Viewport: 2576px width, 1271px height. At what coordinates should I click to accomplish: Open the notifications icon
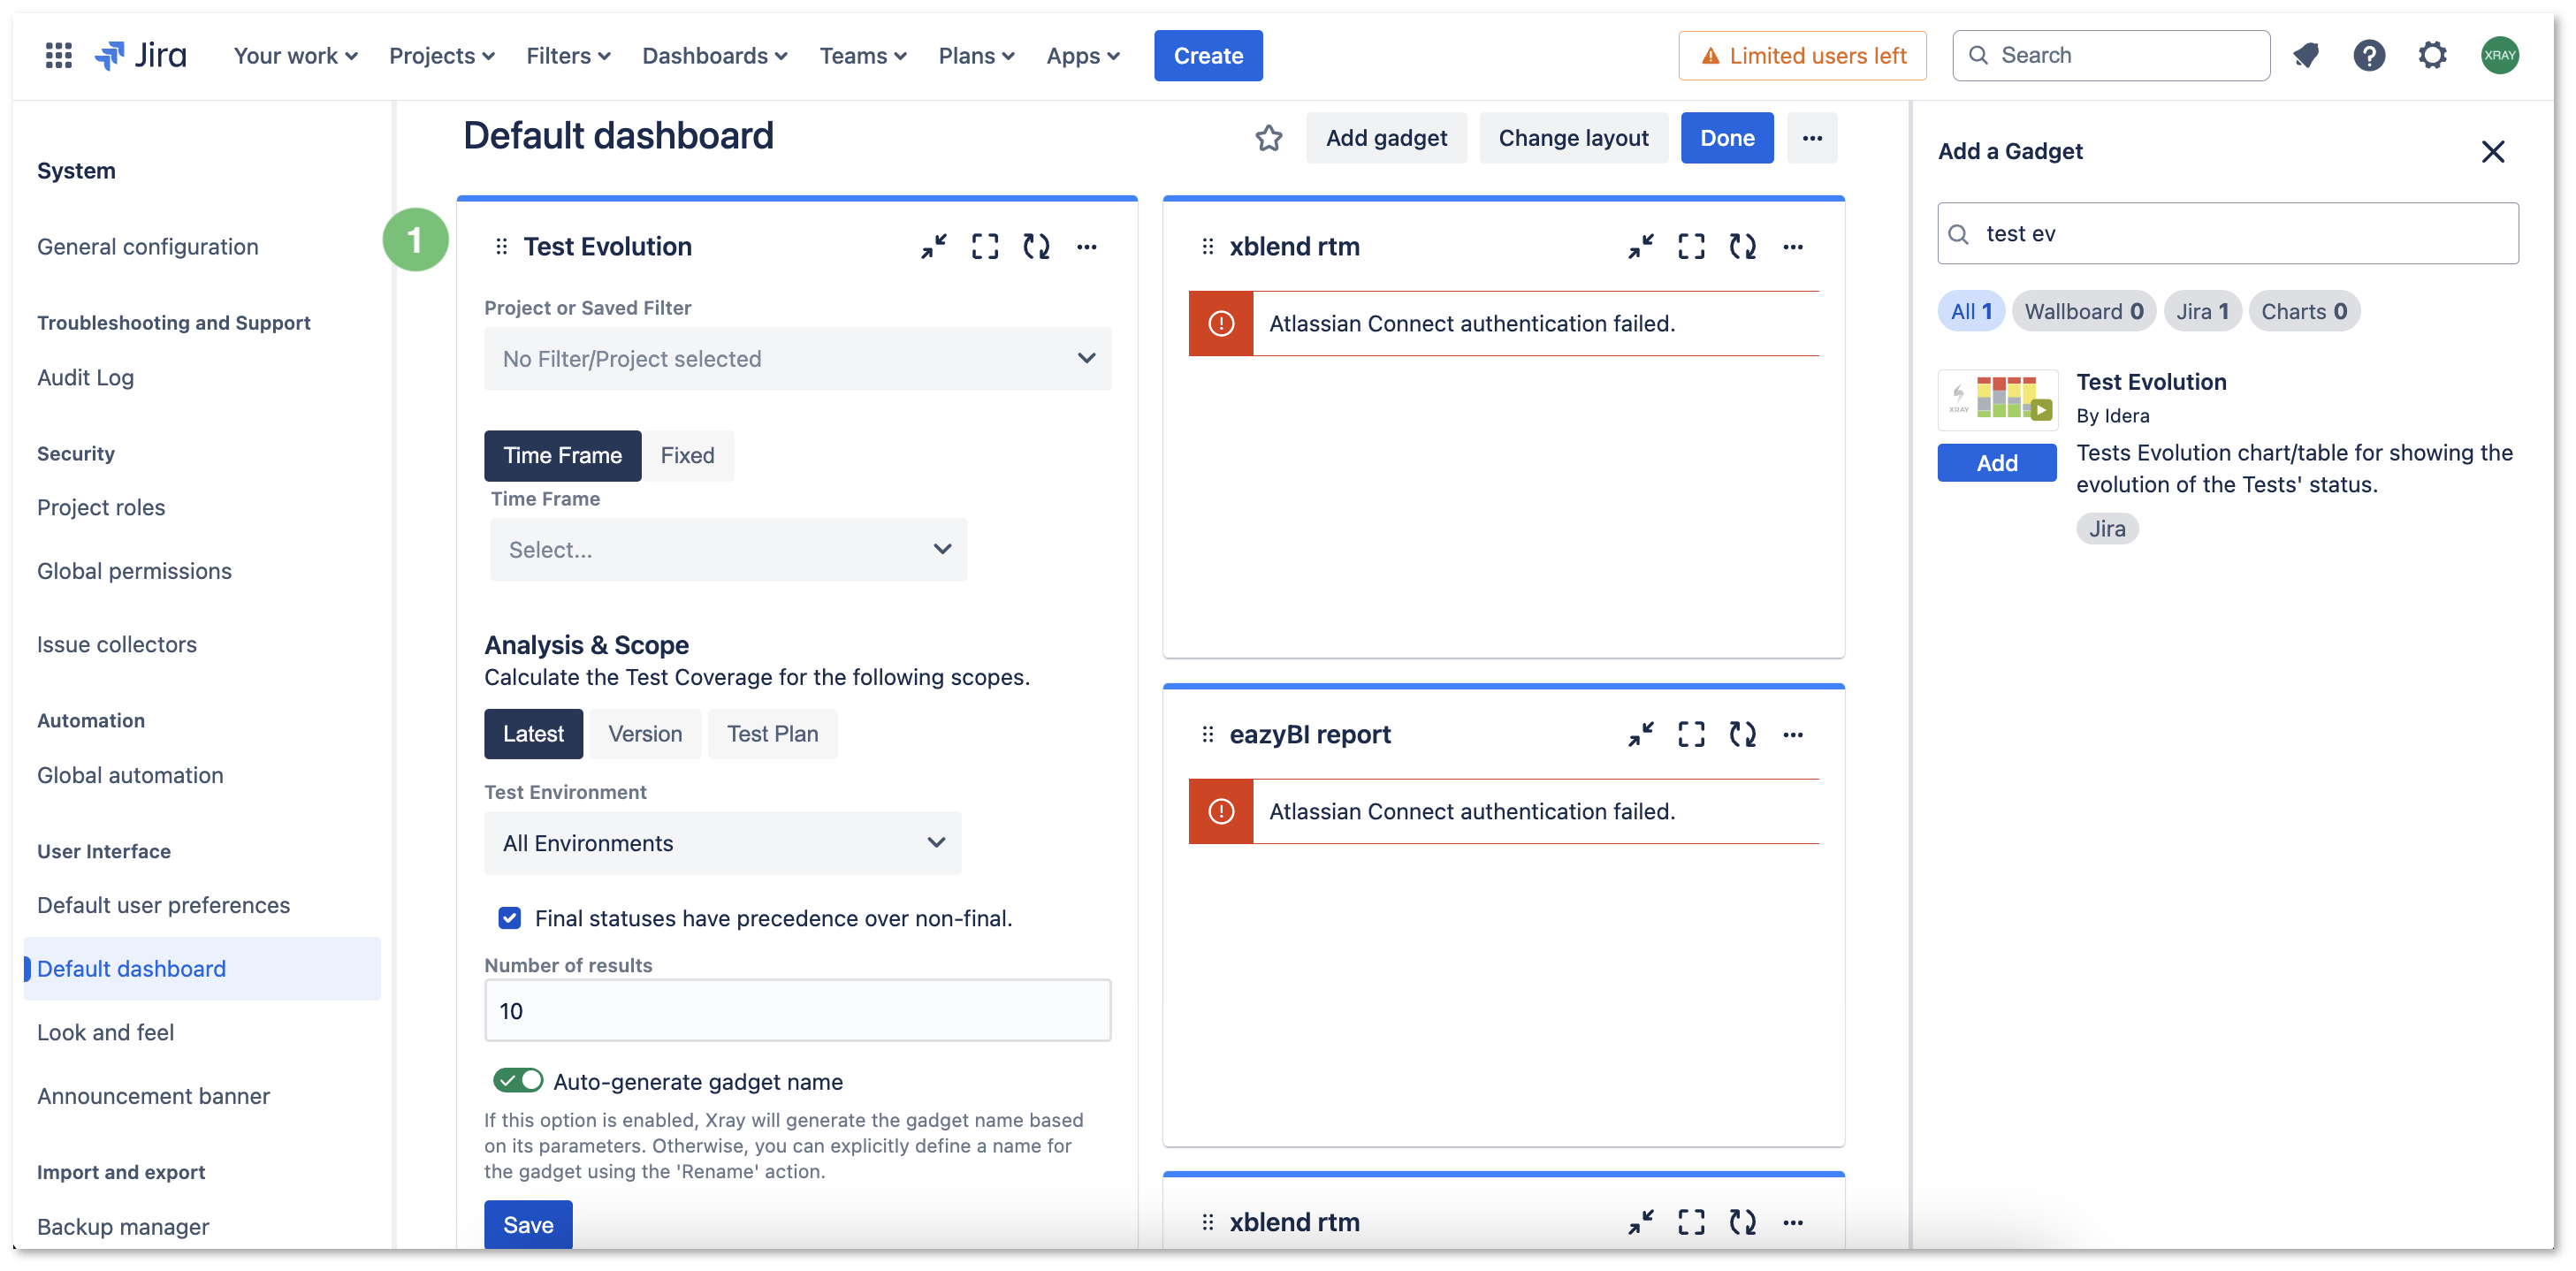[x=2306, y=55]
